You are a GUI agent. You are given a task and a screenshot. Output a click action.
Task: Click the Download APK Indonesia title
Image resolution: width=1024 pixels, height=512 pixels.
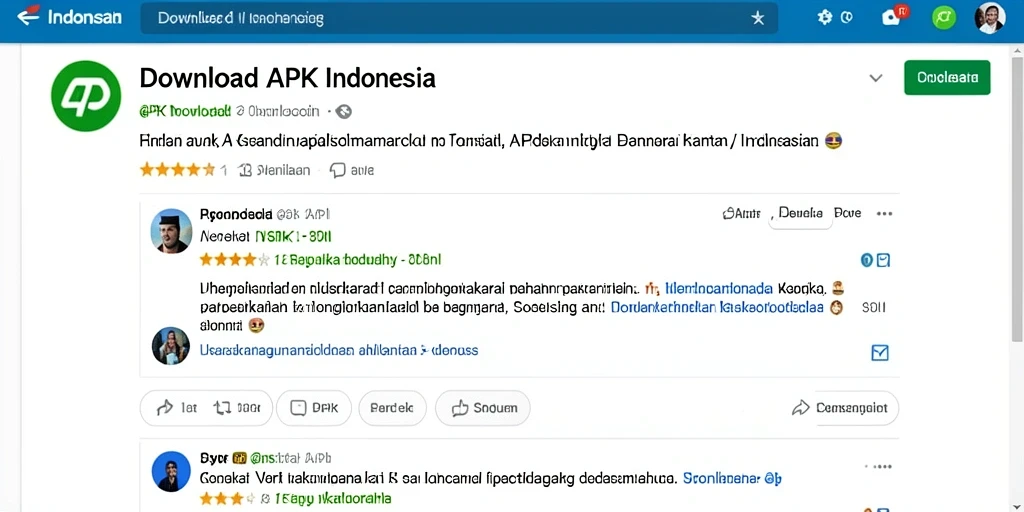coord(287,78)
